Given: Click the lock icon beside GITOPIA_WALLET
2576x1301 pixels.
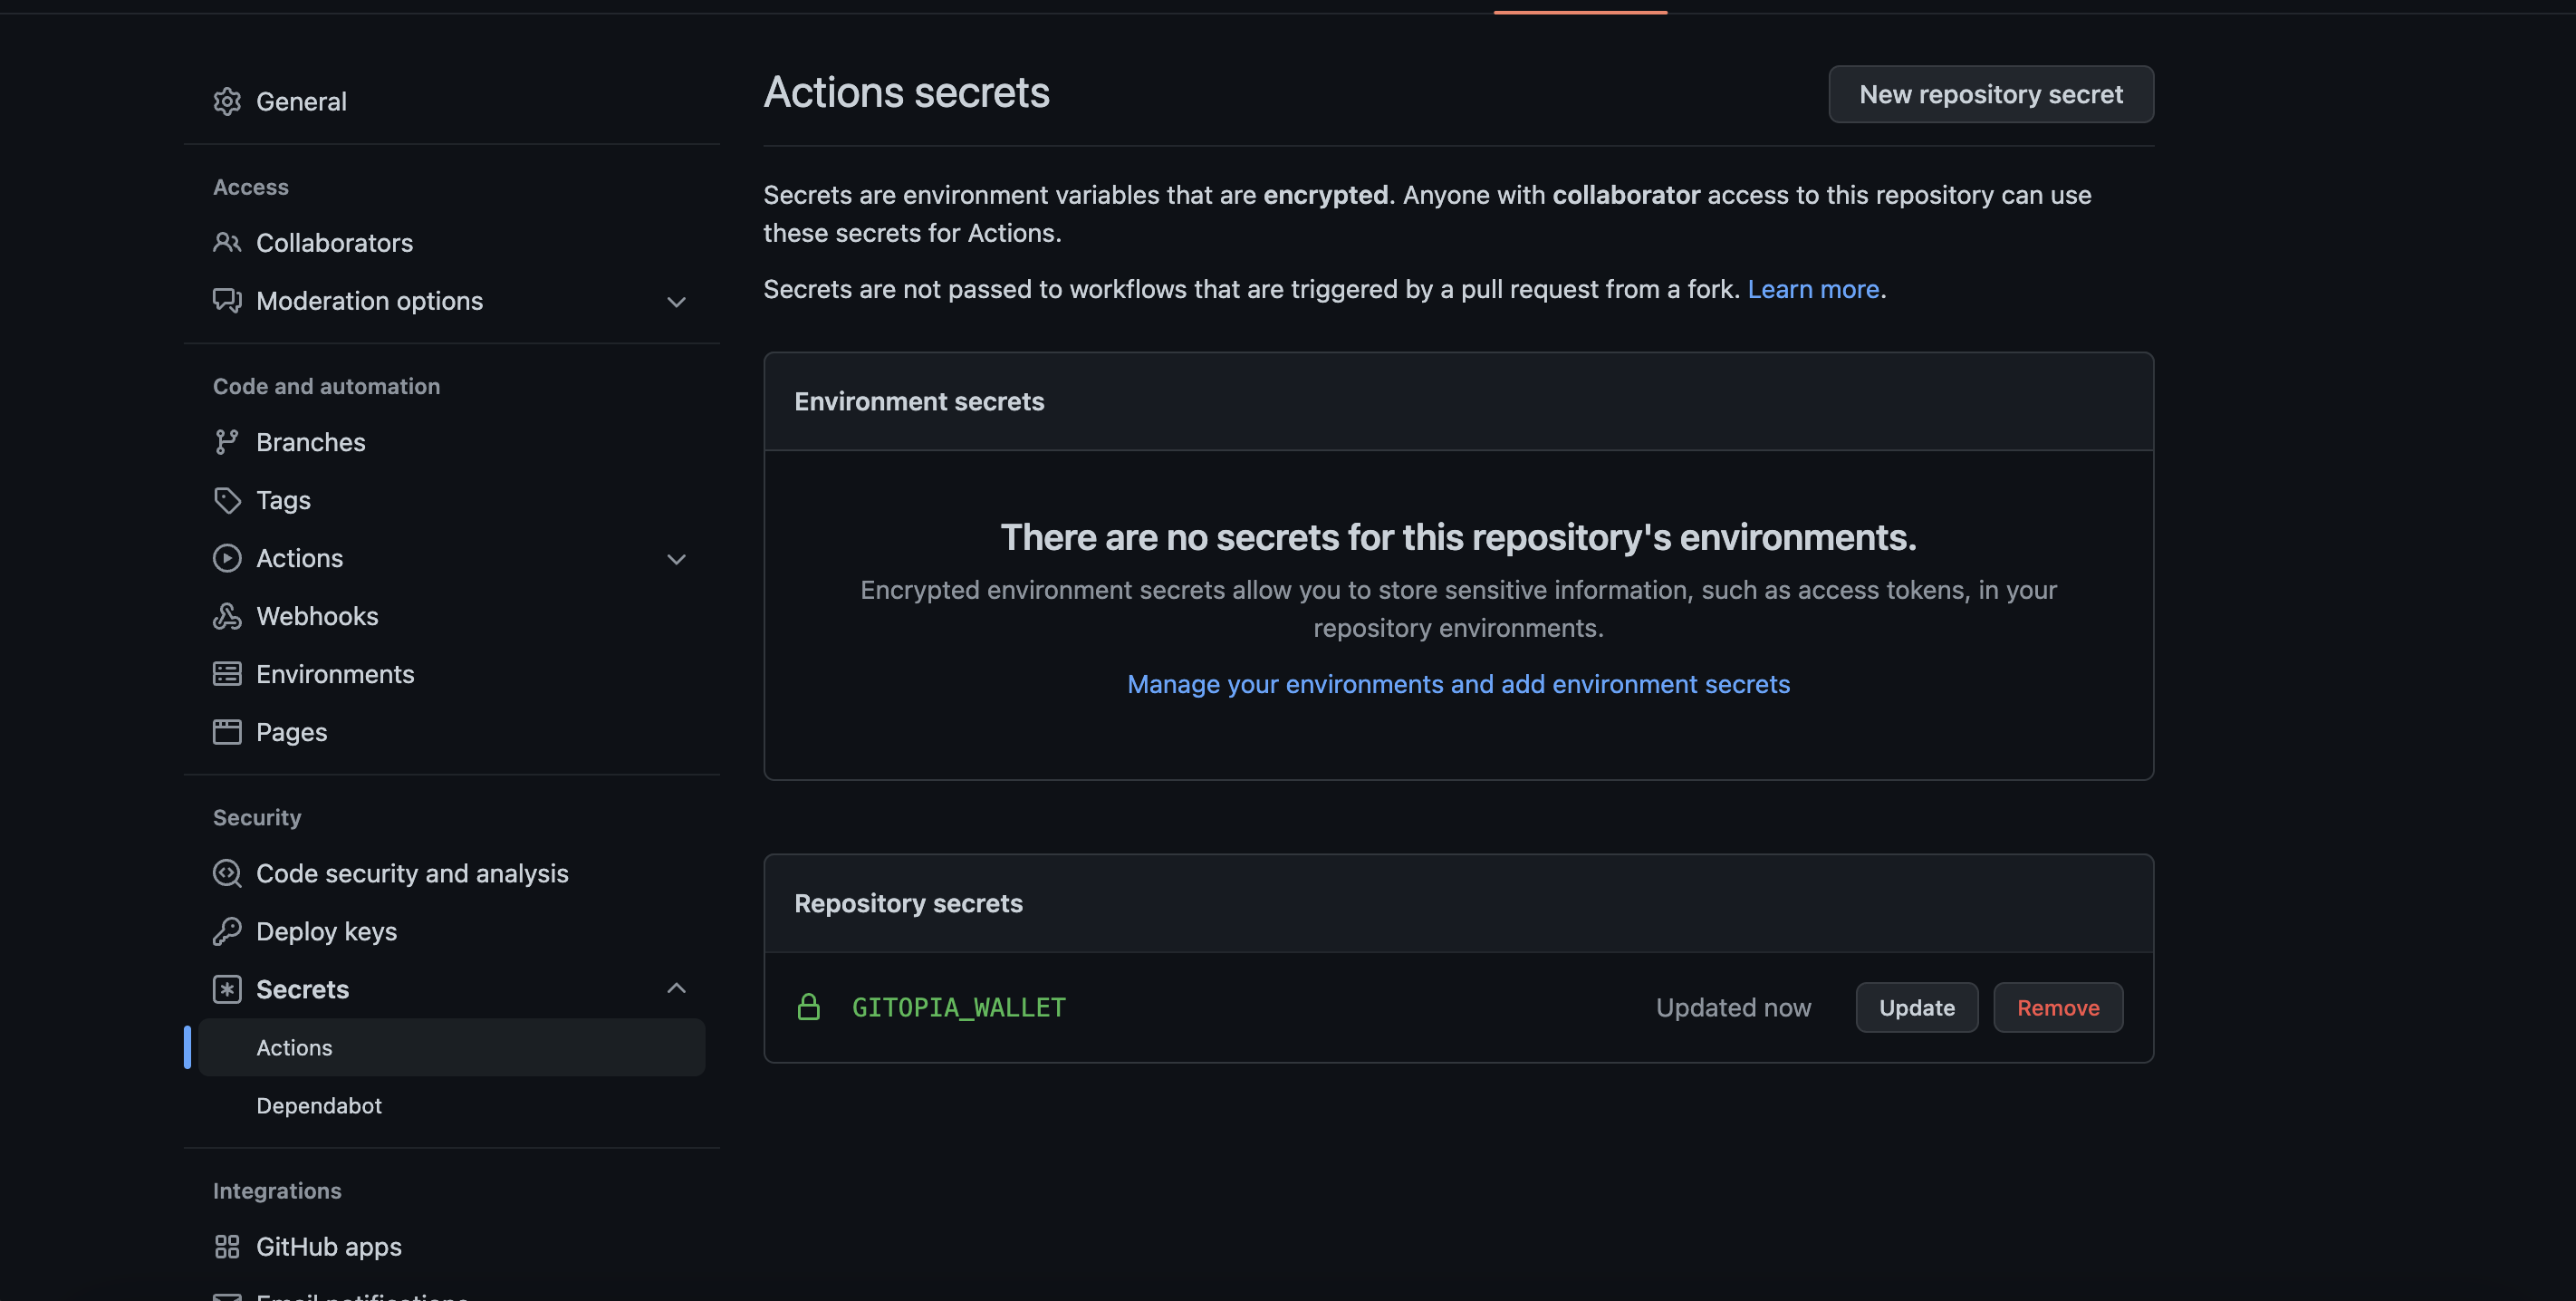Looking at the screenshot, I should pyautogui.click(x=809, y=1007).
